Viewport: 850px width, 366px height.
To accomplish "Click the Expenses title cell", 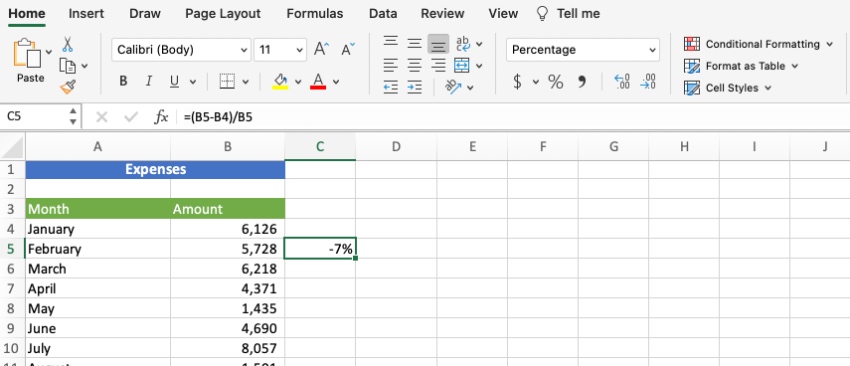I will tap(155, 169).
